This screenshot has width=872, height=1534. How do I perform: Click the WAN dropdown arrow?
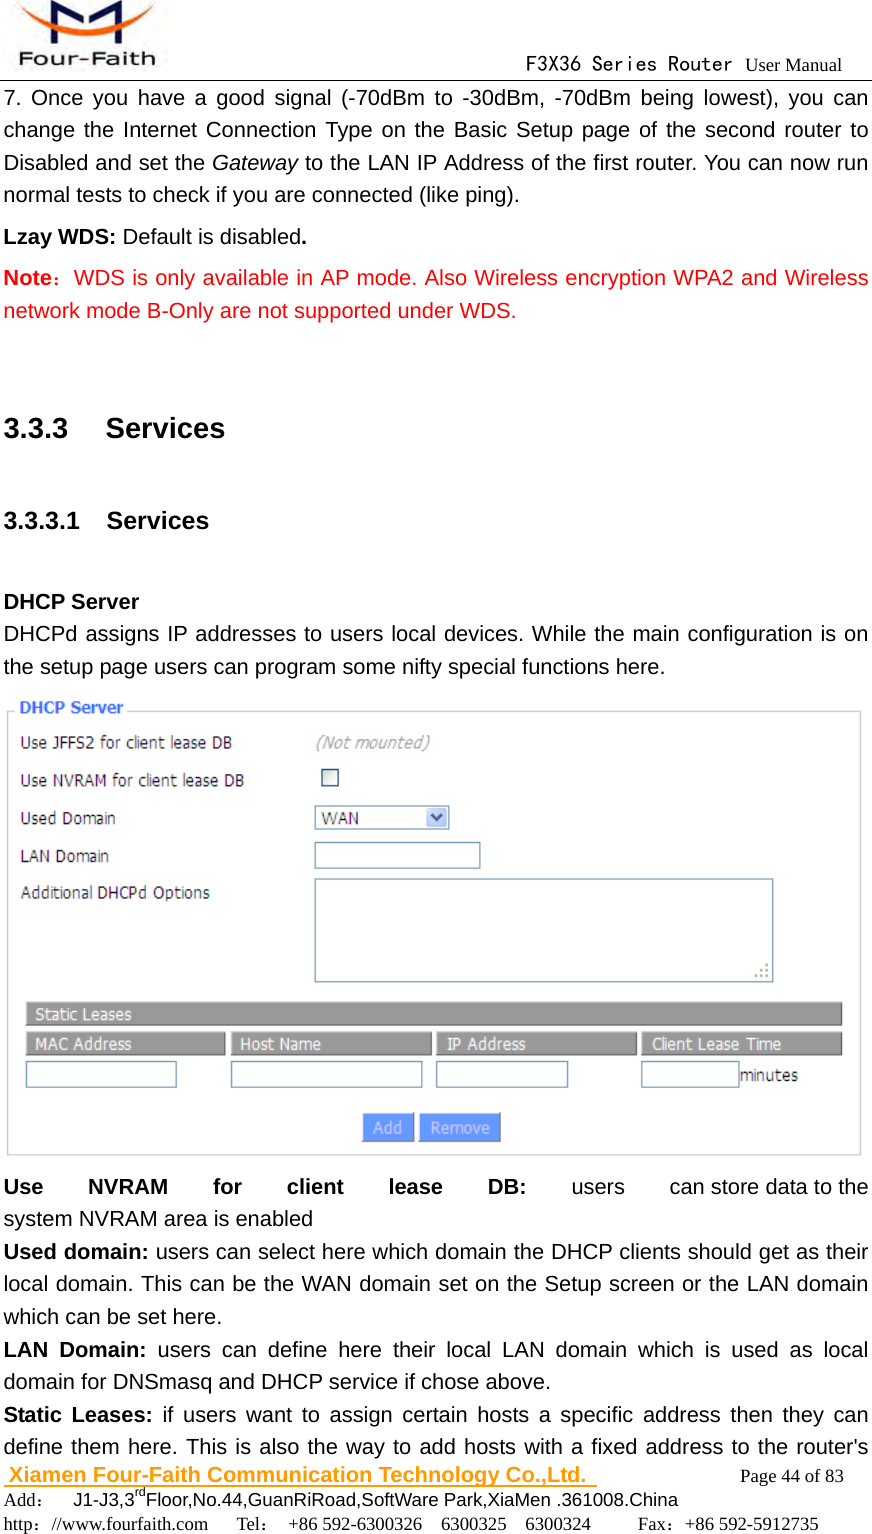click(437, 817)
